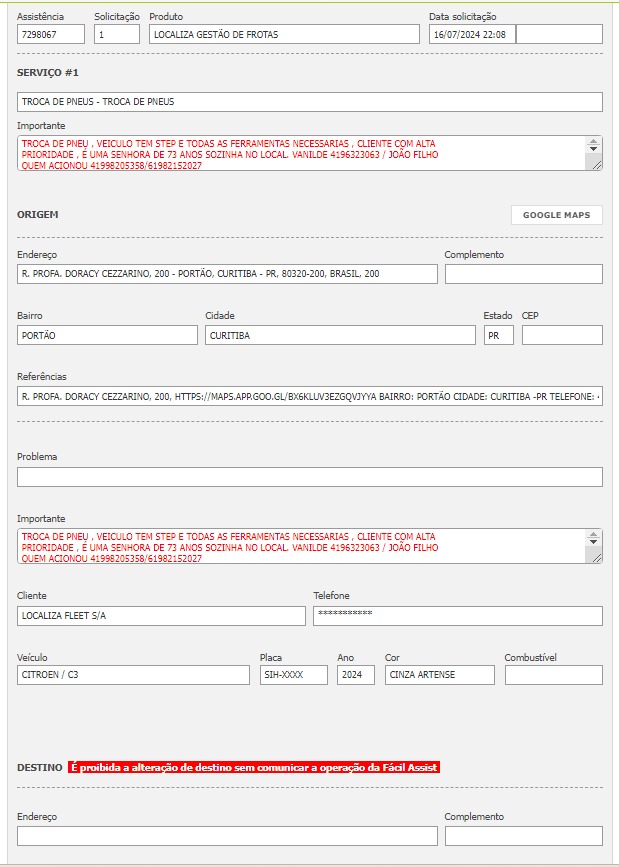Select the Produto field with Localiza Gestão de Frotas
This screenshot has height=867, width=619.
coord(284,34)
